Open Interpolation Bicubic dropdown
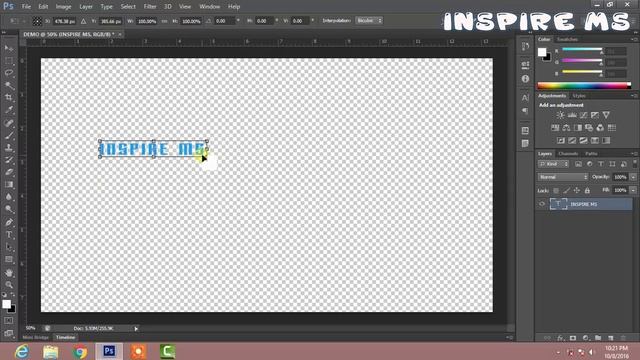The image size is (640, 360). 369,20
